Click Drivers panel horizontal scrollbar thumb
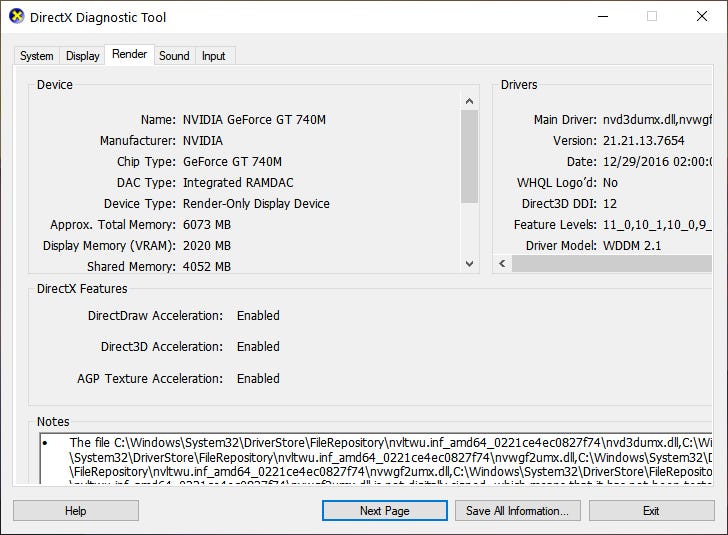728x535 pixels. click(x=611, y=263)
